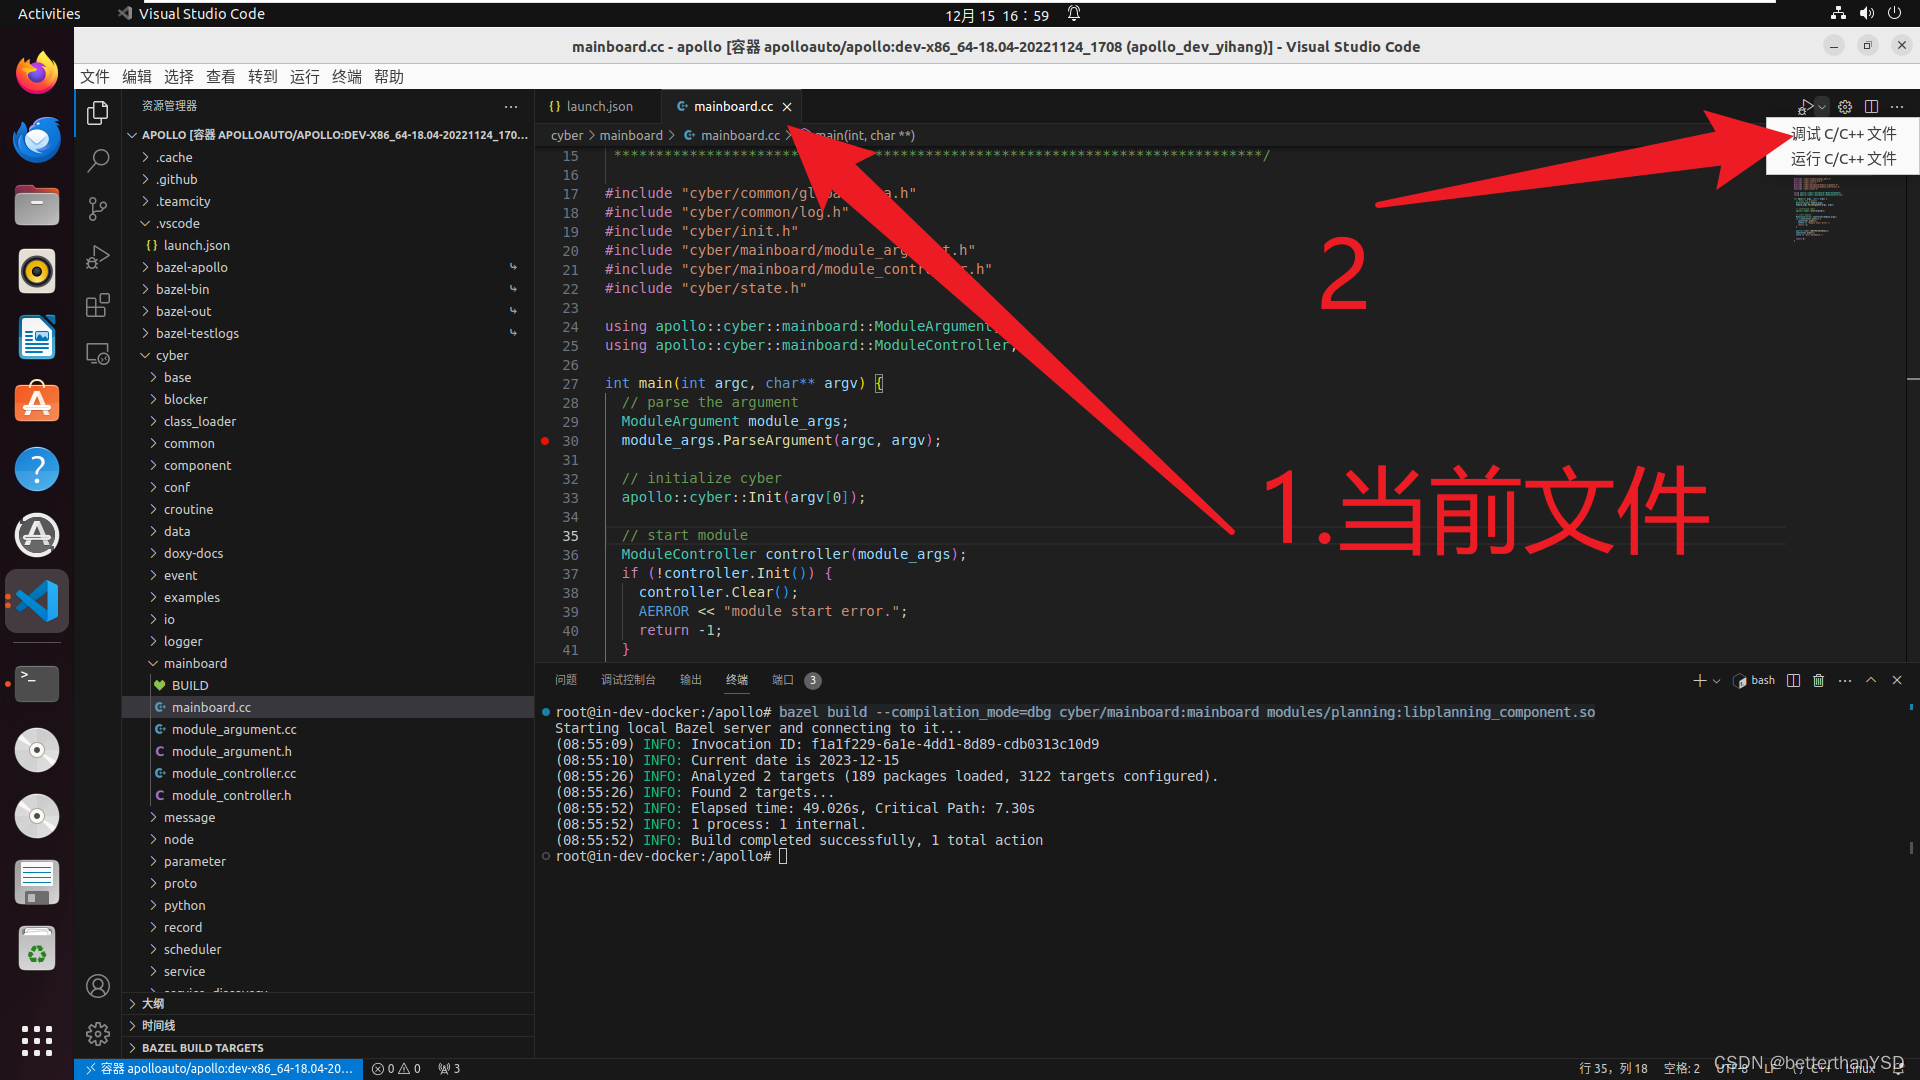Open module_controller.h file

328,795
